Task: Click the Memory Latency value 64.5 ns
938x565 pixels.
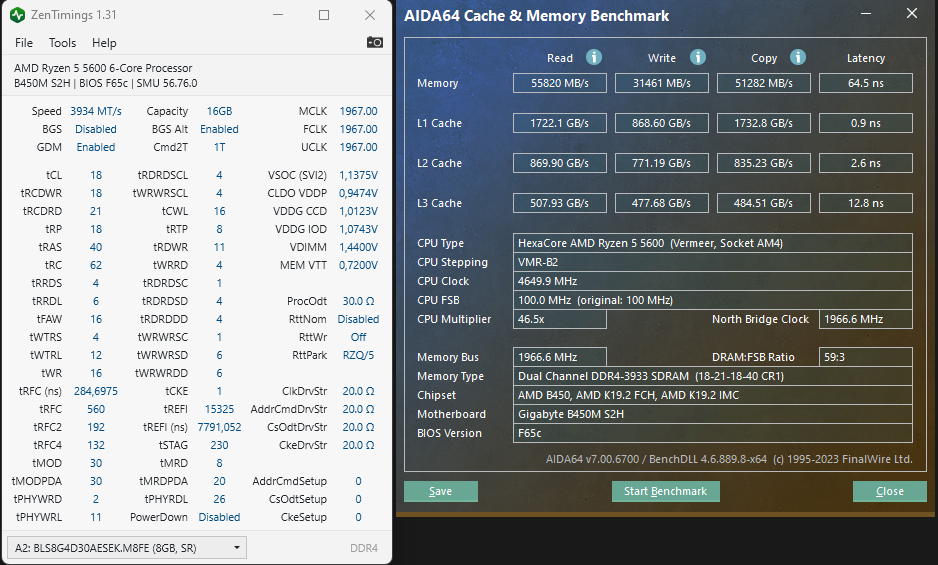Action: coord(866,83)
